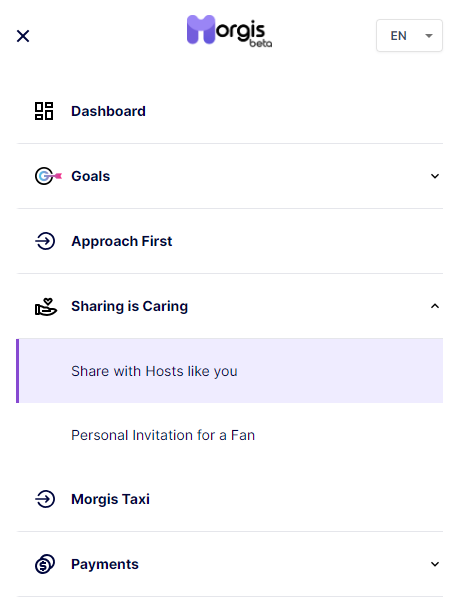Open Morgis Taxi page

click(x=110, y=499)
